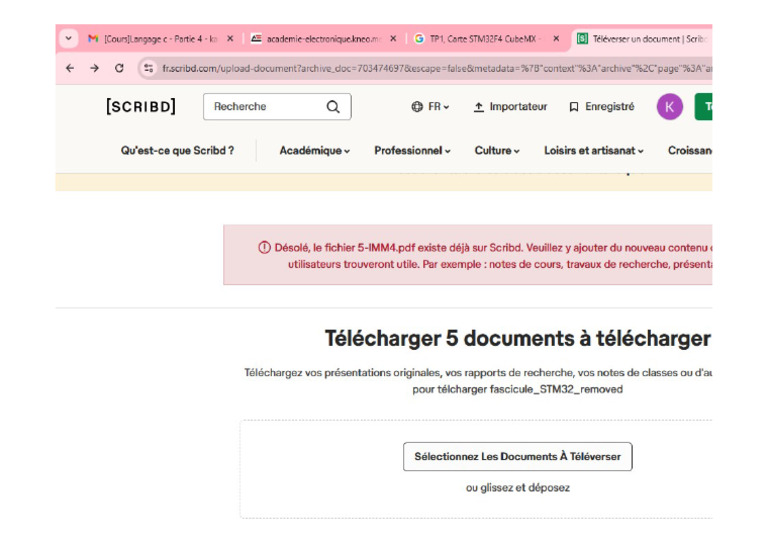Click the 5-IMM4.pdf error message text
The height and width of the screenshot is (543, 768).
click(x=493, y=256)
